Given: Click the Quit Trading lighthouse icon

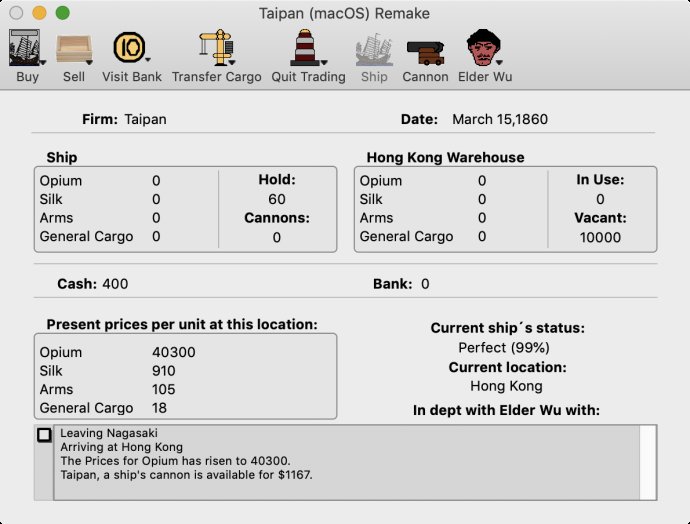Looking at the screenshot, I should tap(305, 48).
